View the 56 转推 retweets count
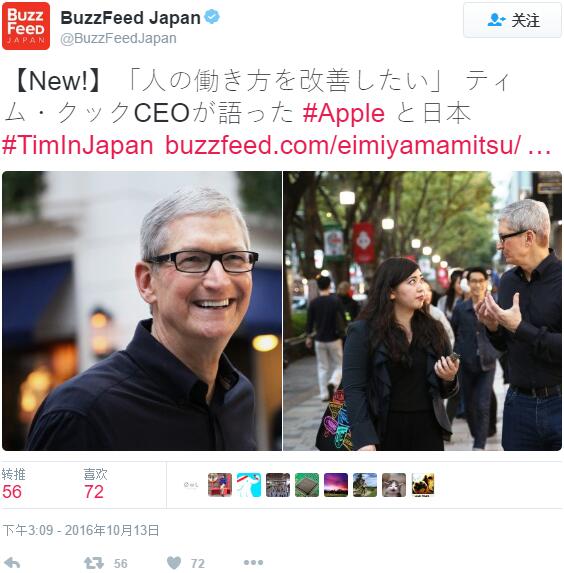Viewport: 564px width, 573px height. coord(13,484)
